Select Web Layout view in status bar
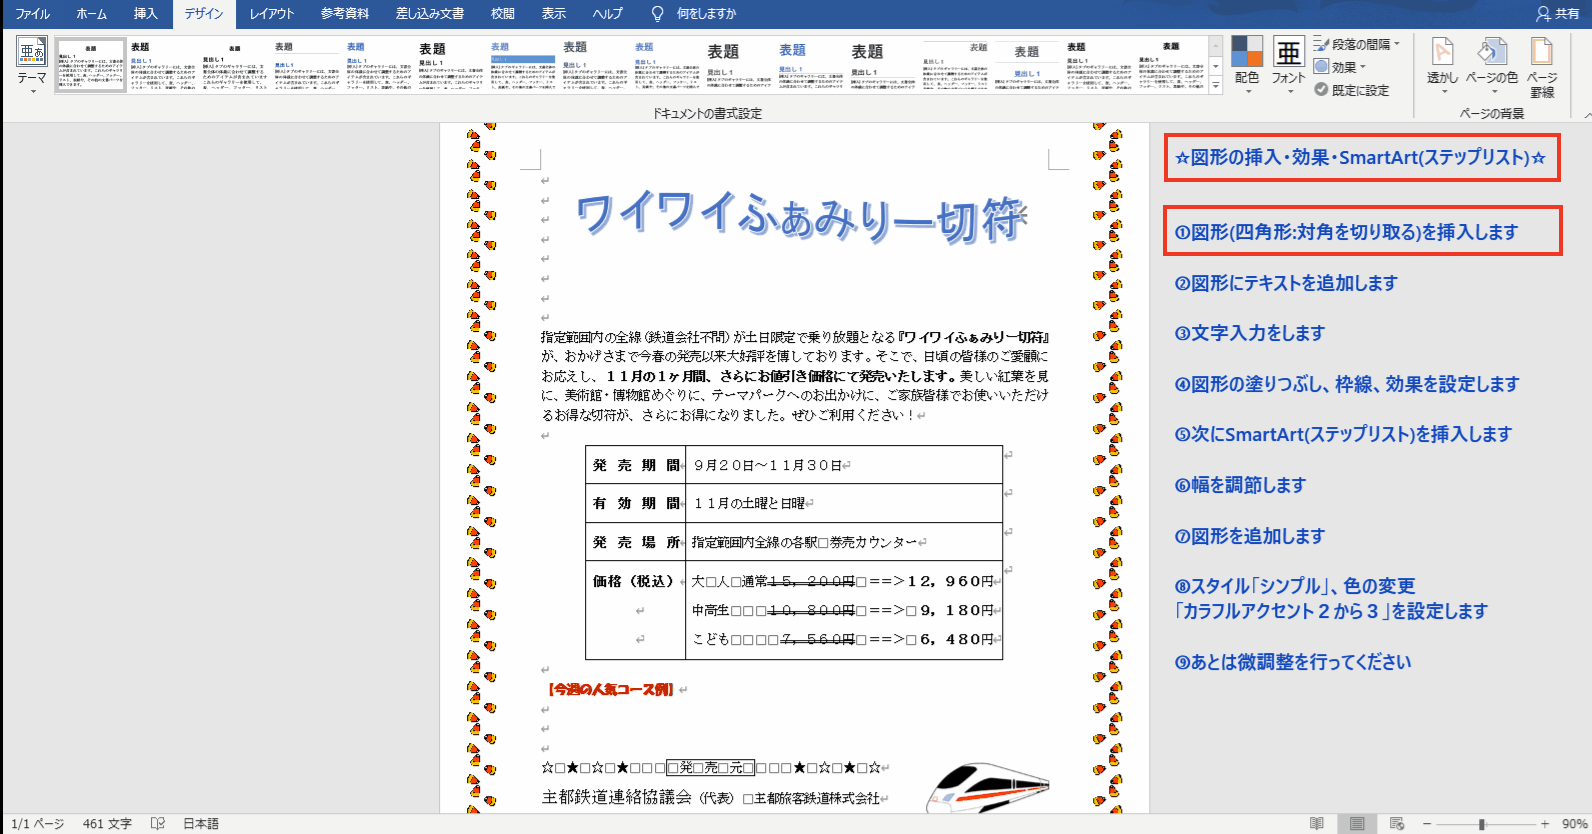This screenshot has width=1592, height=834. 1397,824
